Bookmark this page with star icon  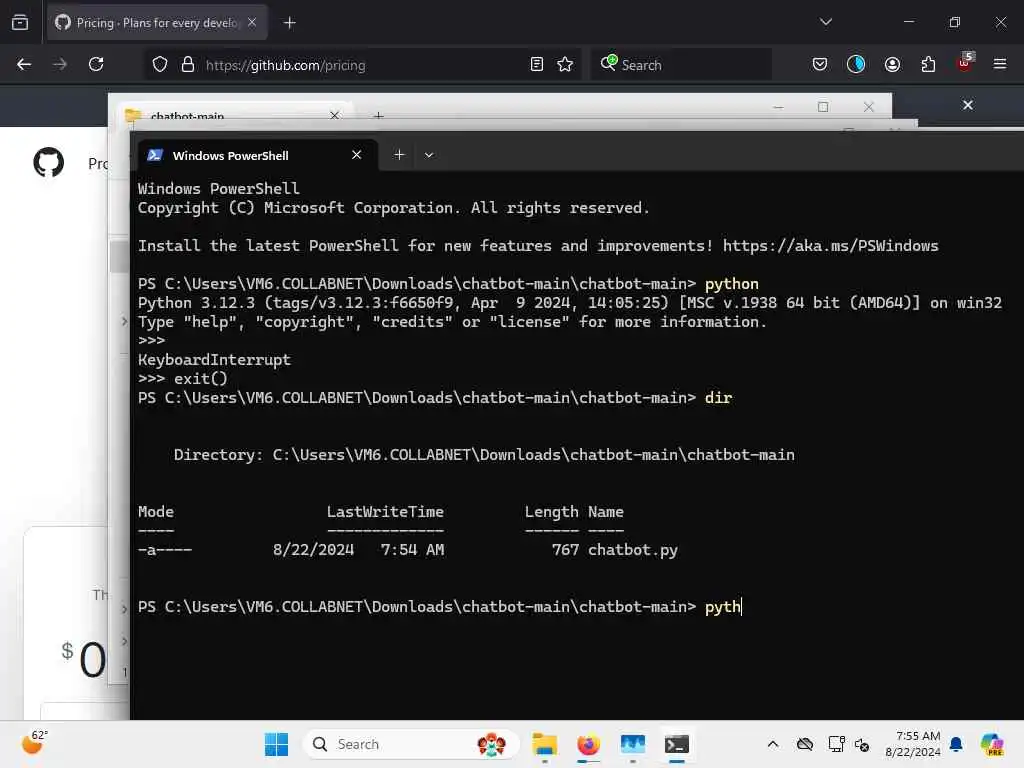point(566,65)
